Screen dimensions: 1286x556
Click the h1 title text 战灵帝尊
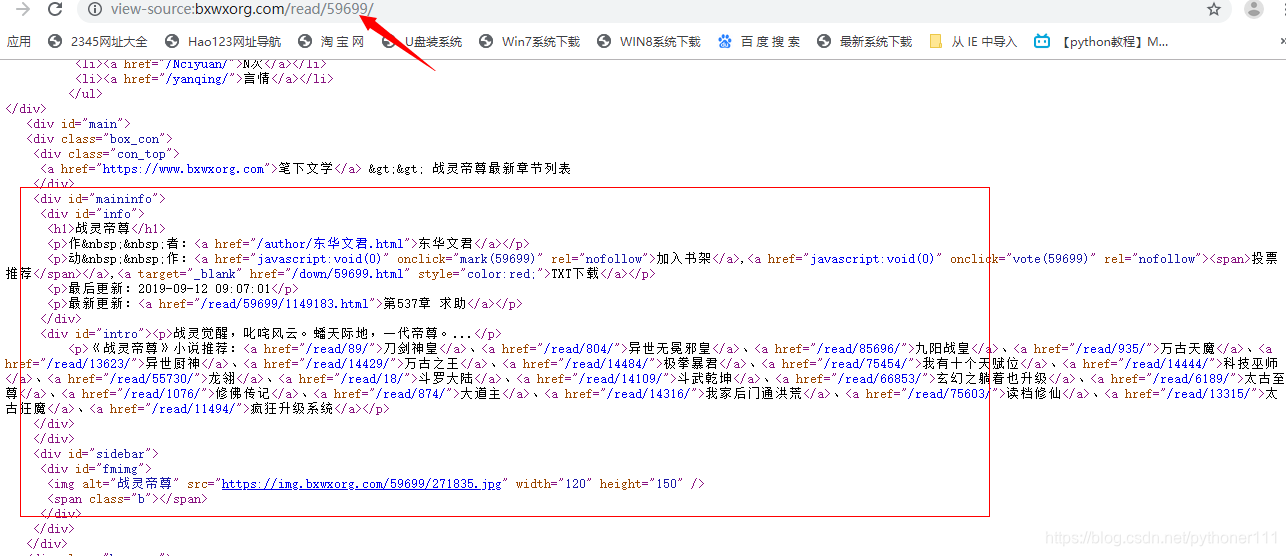coord(104,229)
